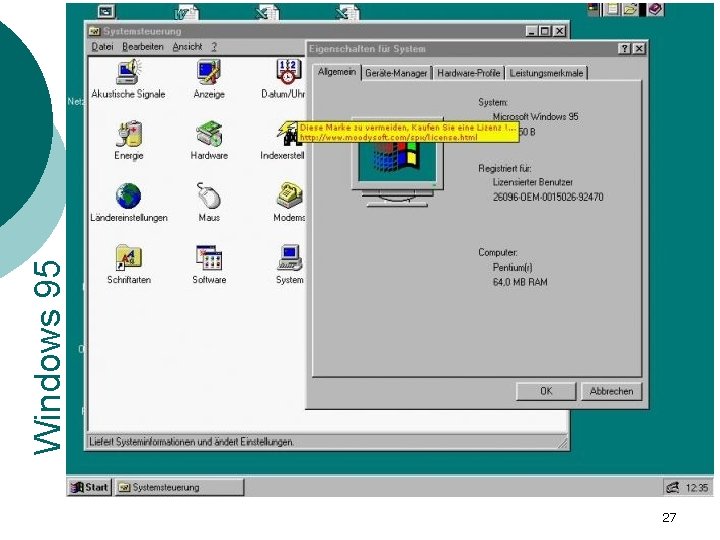The width and height of the screenshot is (720, 540).
Task: Open the Datei menu
Action: pyautogui.click(x=102, y=47)
